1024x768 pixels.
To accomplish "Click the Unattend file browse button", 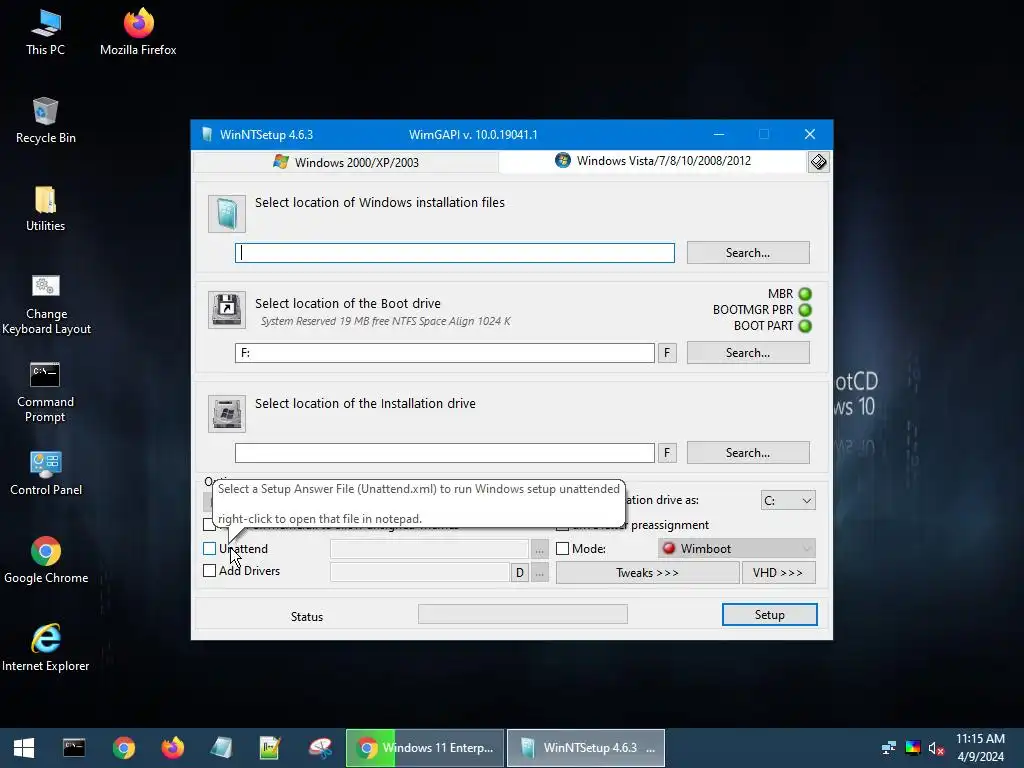I will [539, 550].
